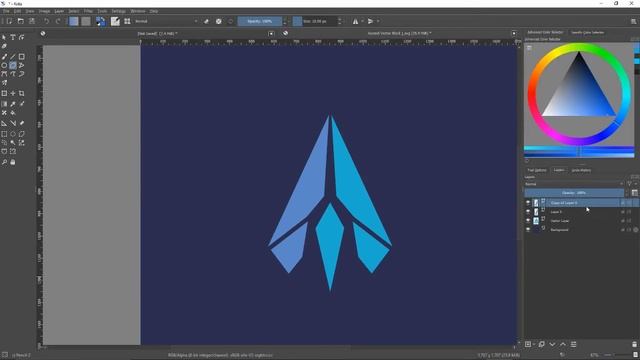The height and width of the screenshot is (360, 640).
Task: Select the Fill bucket tool
Action: coord(13,113)
